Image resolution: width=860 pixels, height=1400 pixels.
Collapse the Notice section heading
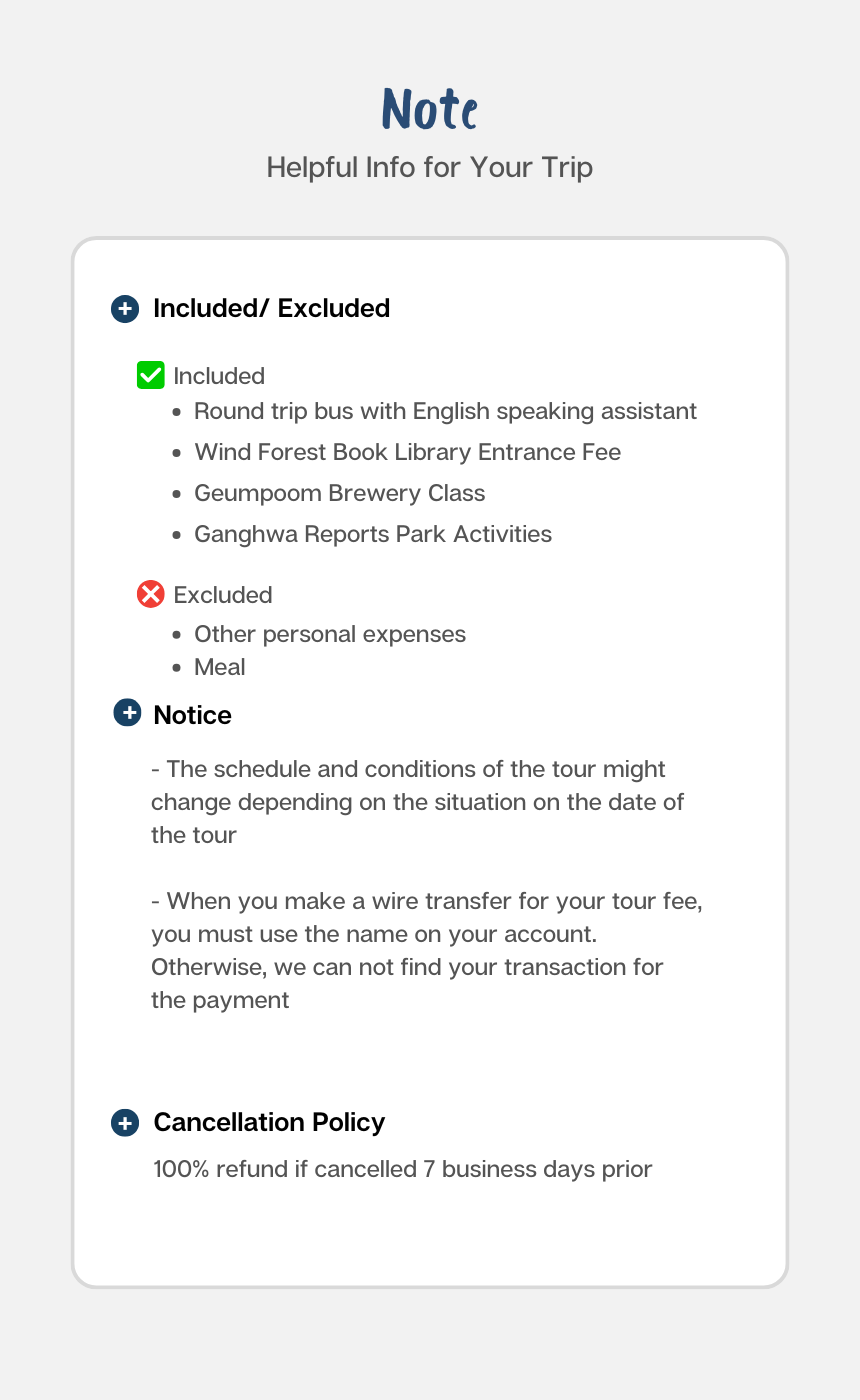click(192, 715)
